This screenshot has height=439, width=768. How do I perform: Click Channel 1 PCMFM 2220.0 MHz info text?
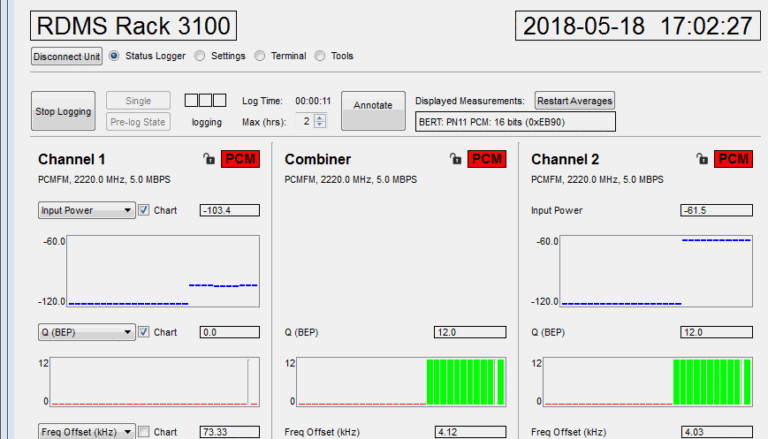[104, 180]
